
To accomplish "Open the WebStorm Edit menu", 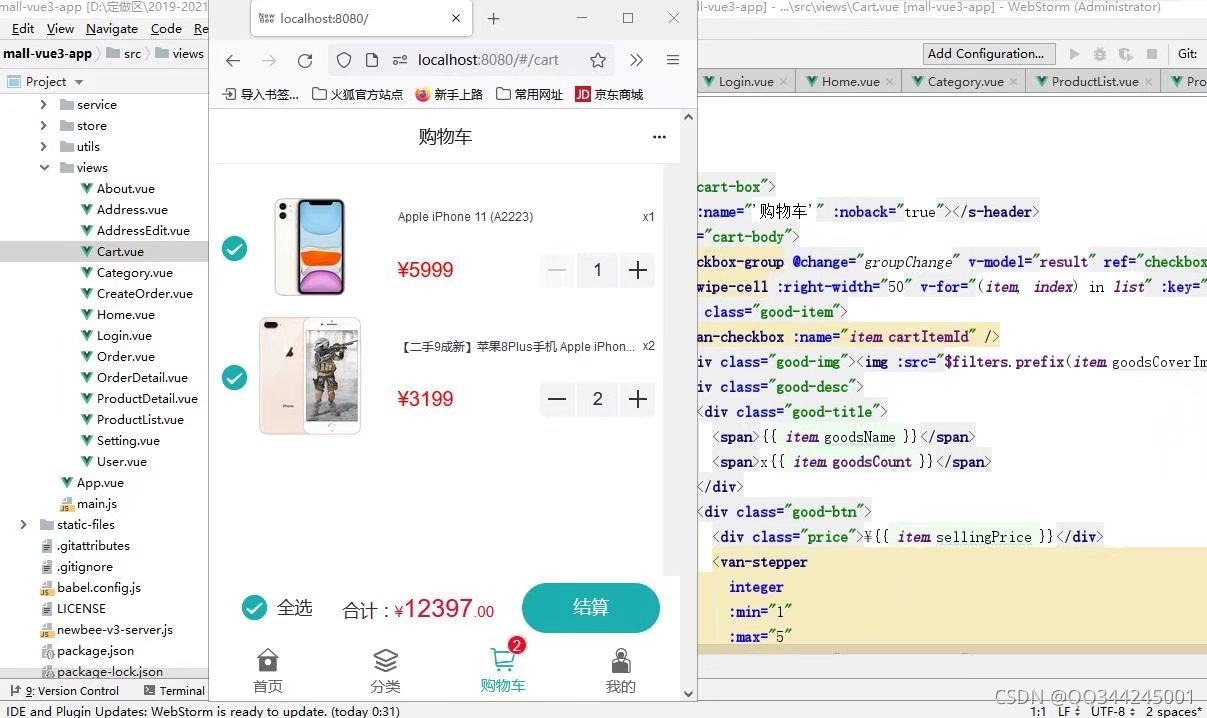I will (22, 29).
